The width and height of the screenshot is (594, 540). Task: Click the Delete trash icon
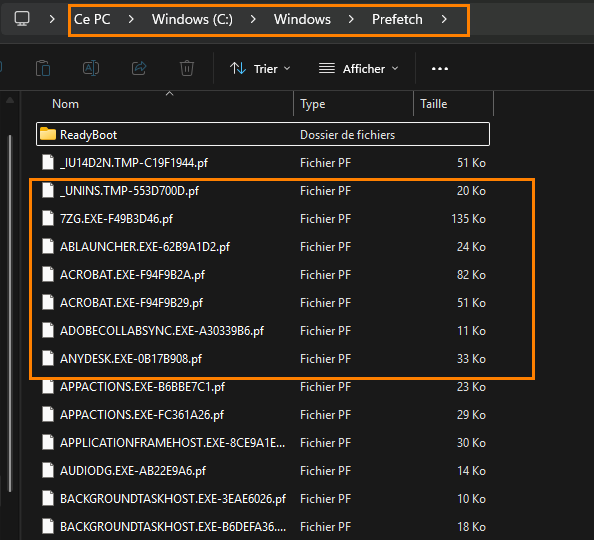point(187,69)
